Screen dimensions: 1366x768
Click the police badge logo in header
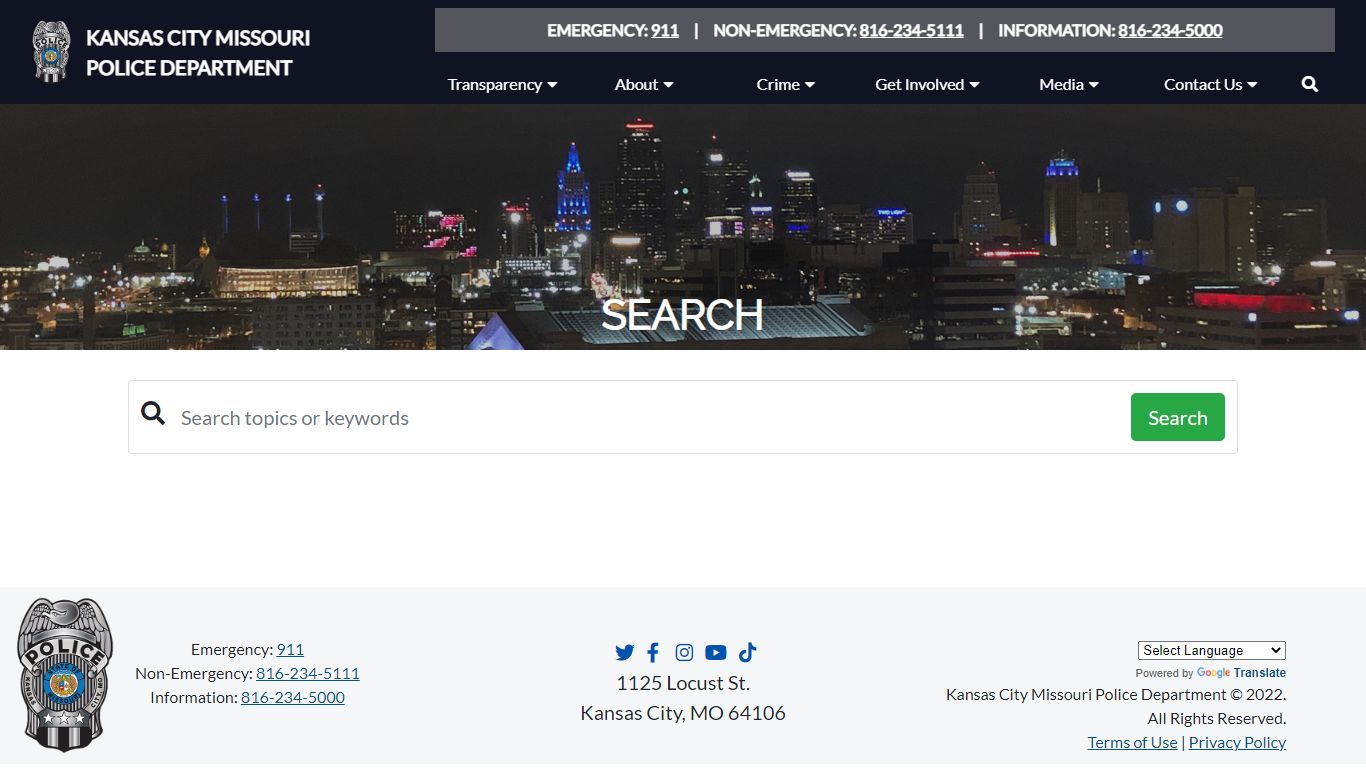coord(51,51)
